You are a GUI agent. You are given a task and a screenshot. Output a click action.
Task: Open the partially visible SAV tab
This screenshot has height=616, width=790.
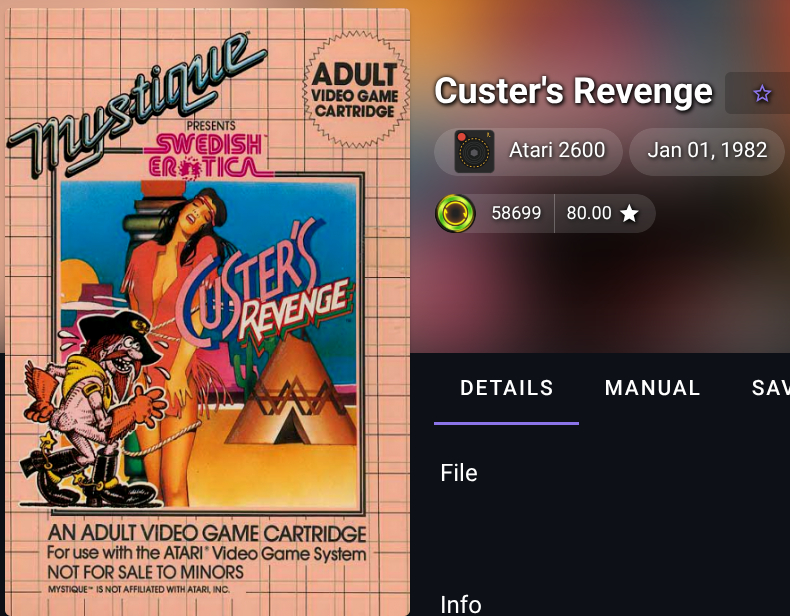coord(770,388)
